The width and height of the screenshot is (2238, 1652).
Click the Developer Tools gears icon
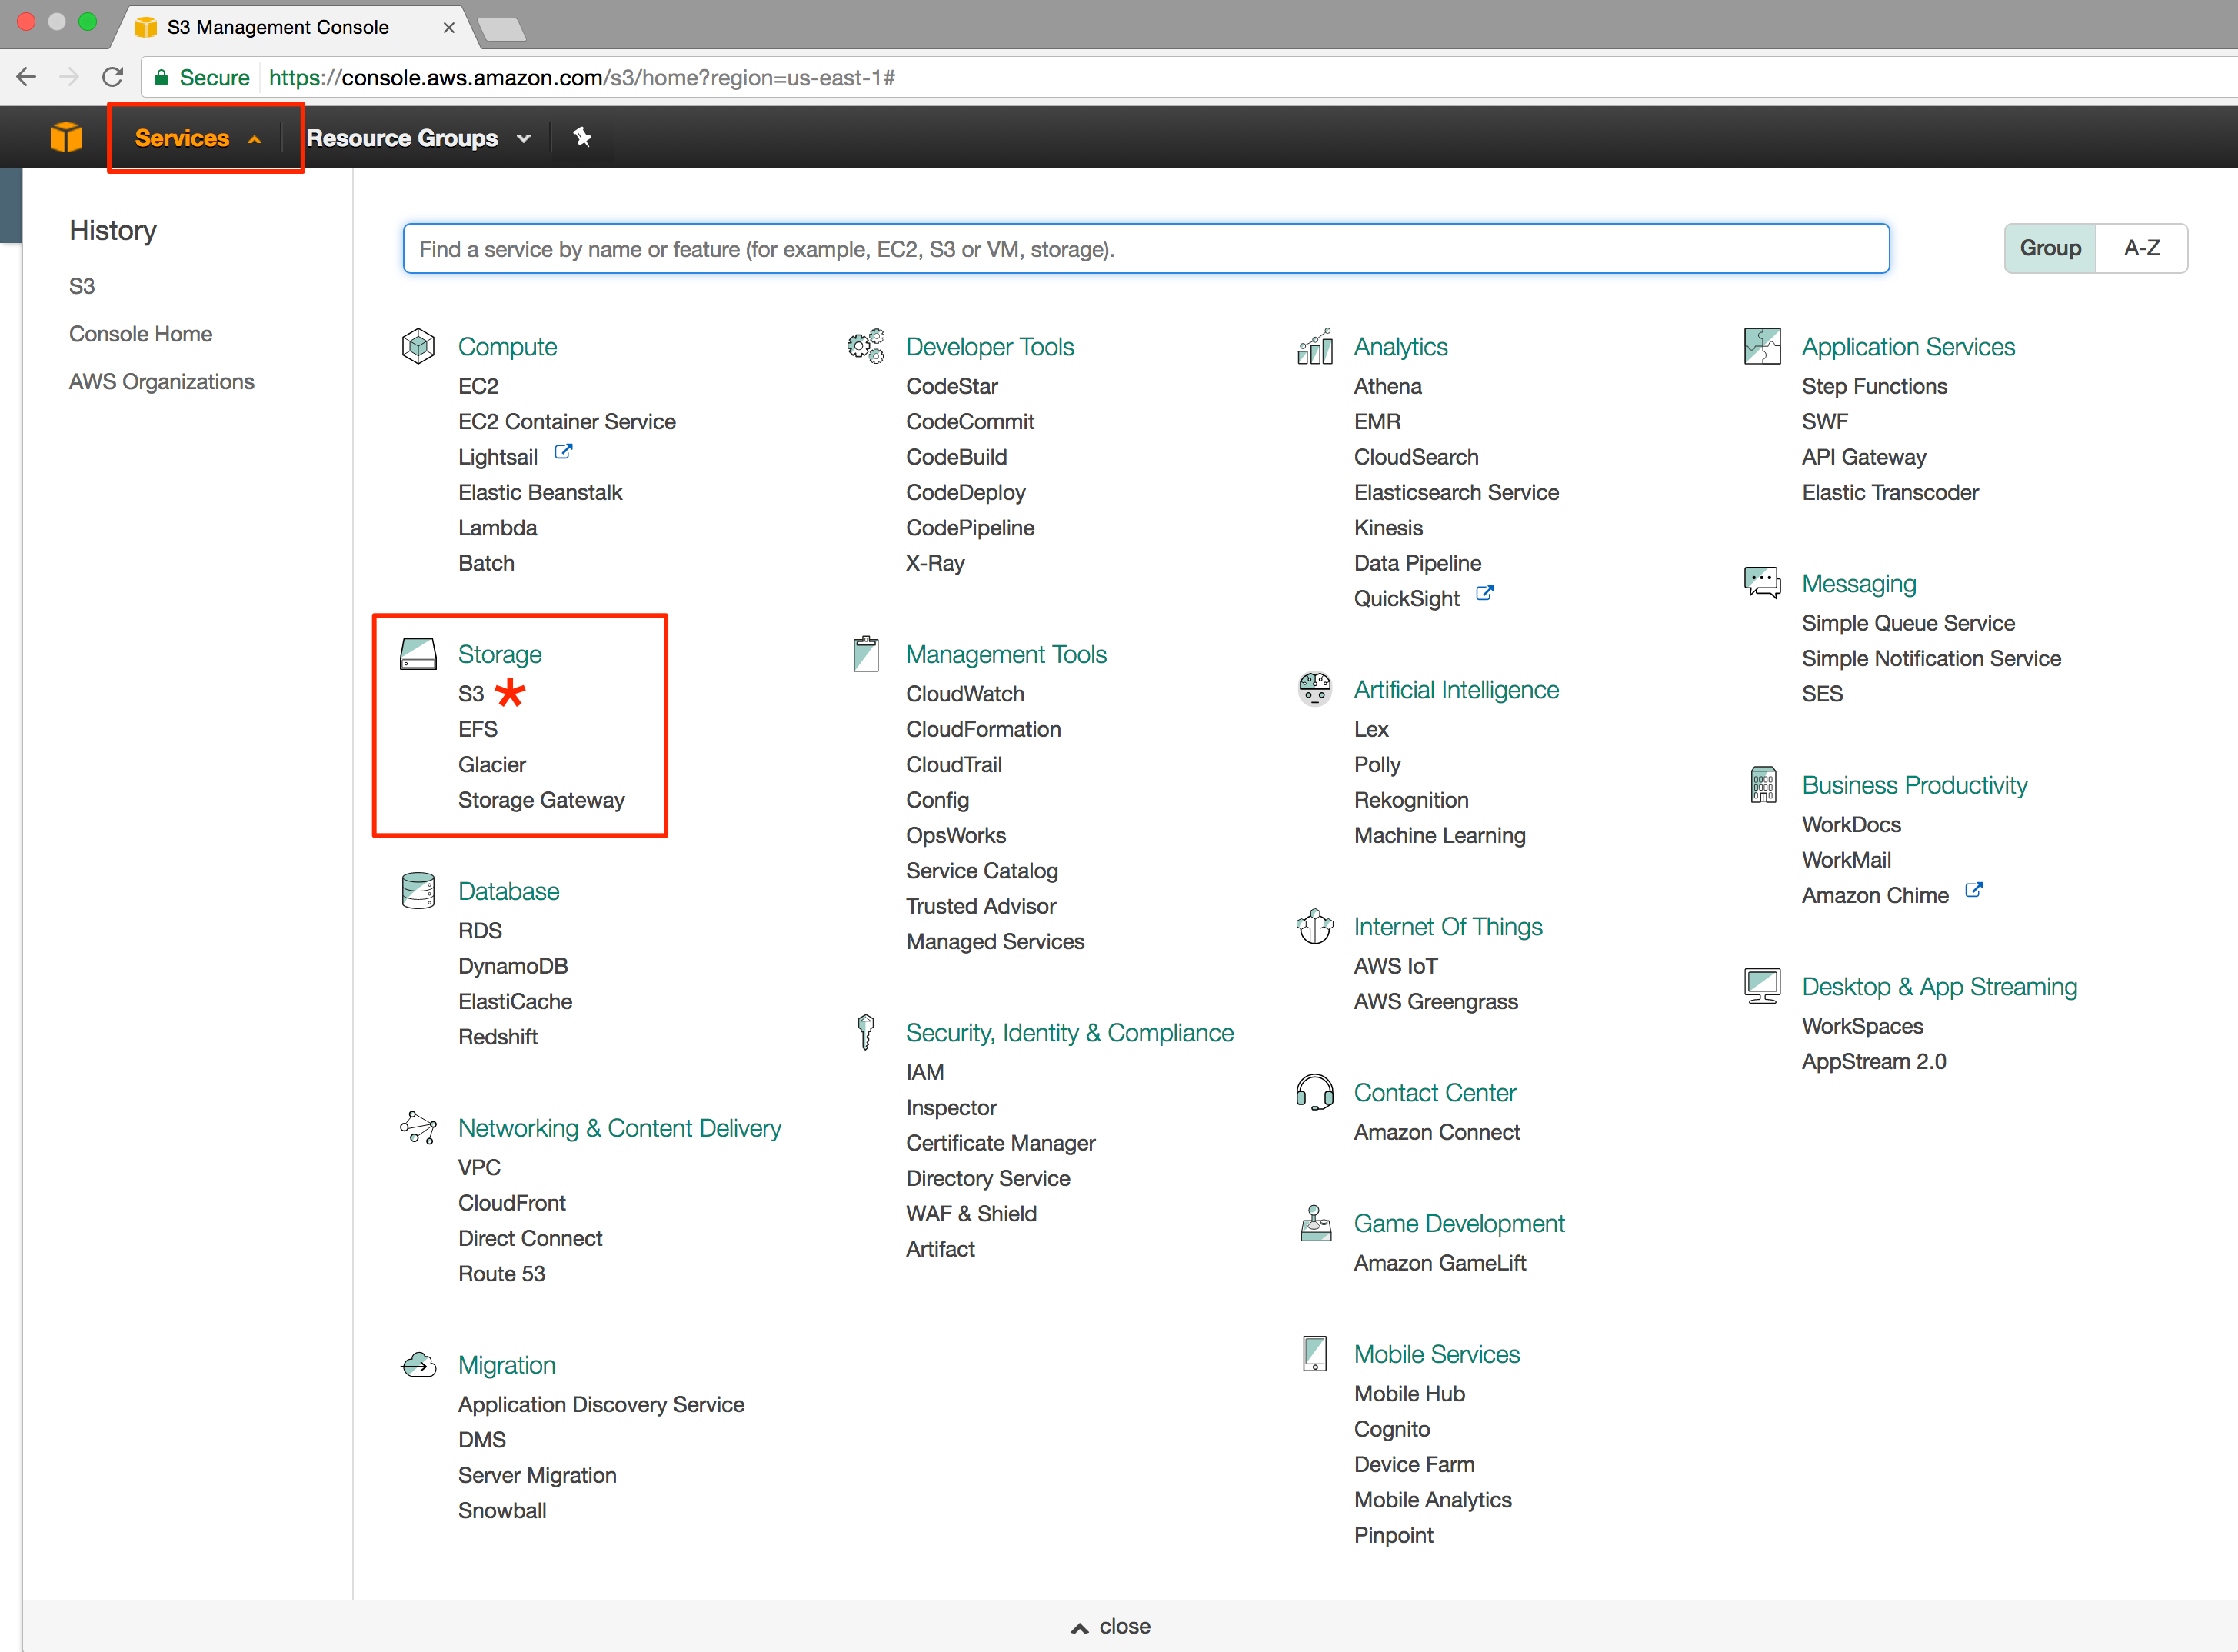(864, 345)
